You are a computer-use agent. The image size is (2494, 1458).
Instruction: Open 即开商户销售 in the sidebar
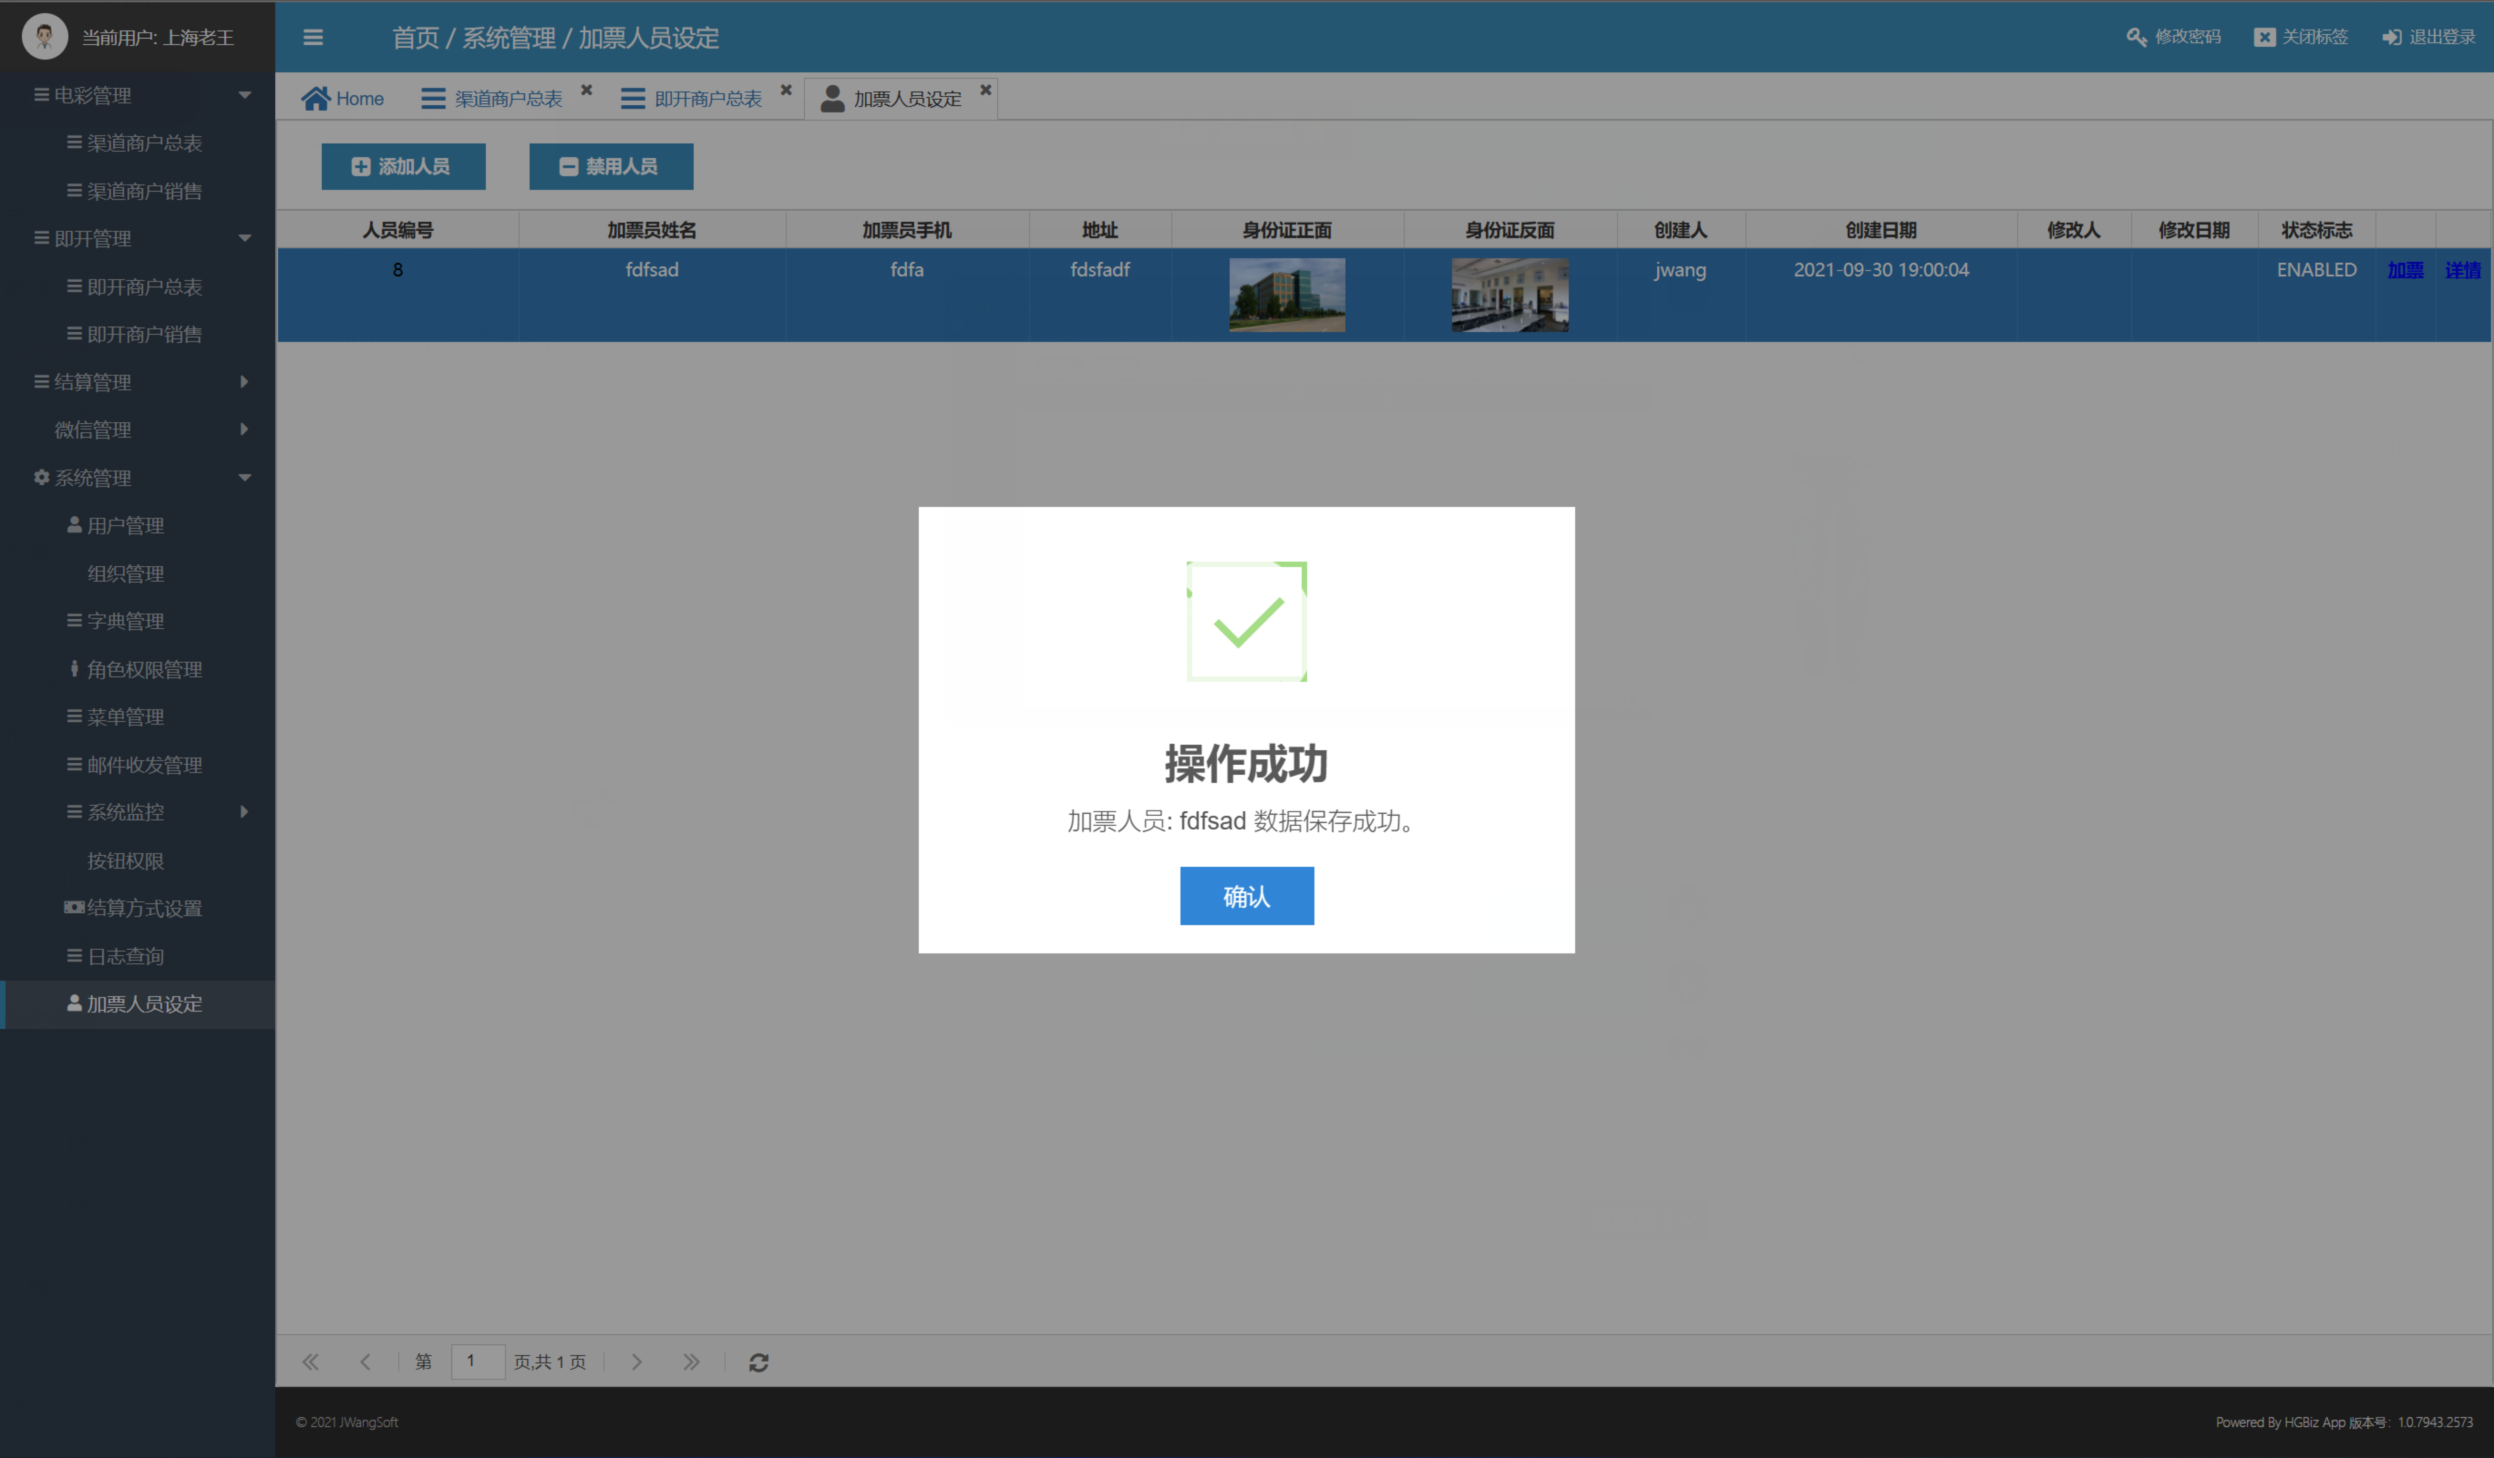[138, 334]
